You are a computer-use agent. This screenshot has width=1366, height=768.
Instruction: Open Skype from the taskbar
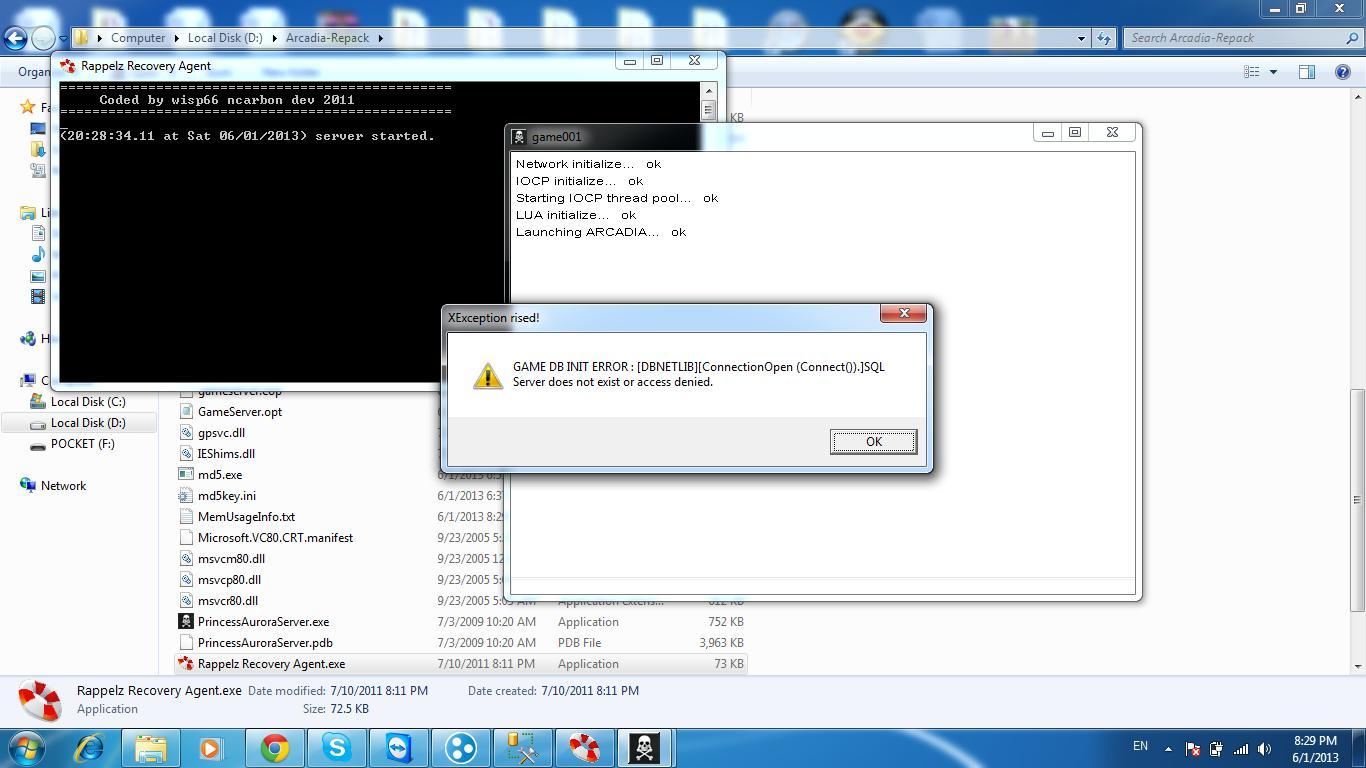click(x=336, y=748)
